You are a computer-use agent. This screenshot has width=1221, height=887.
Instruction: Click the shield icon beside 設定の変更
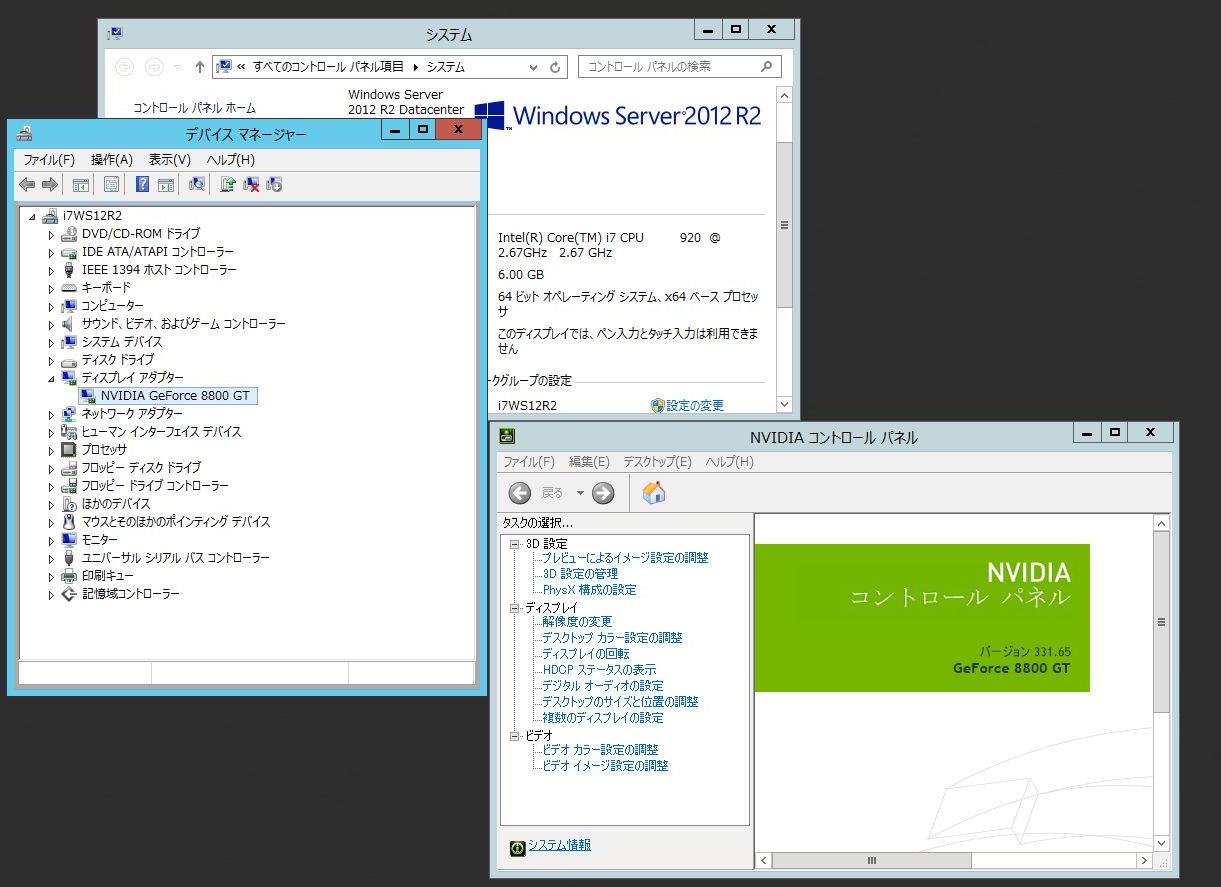pos(657,405)
